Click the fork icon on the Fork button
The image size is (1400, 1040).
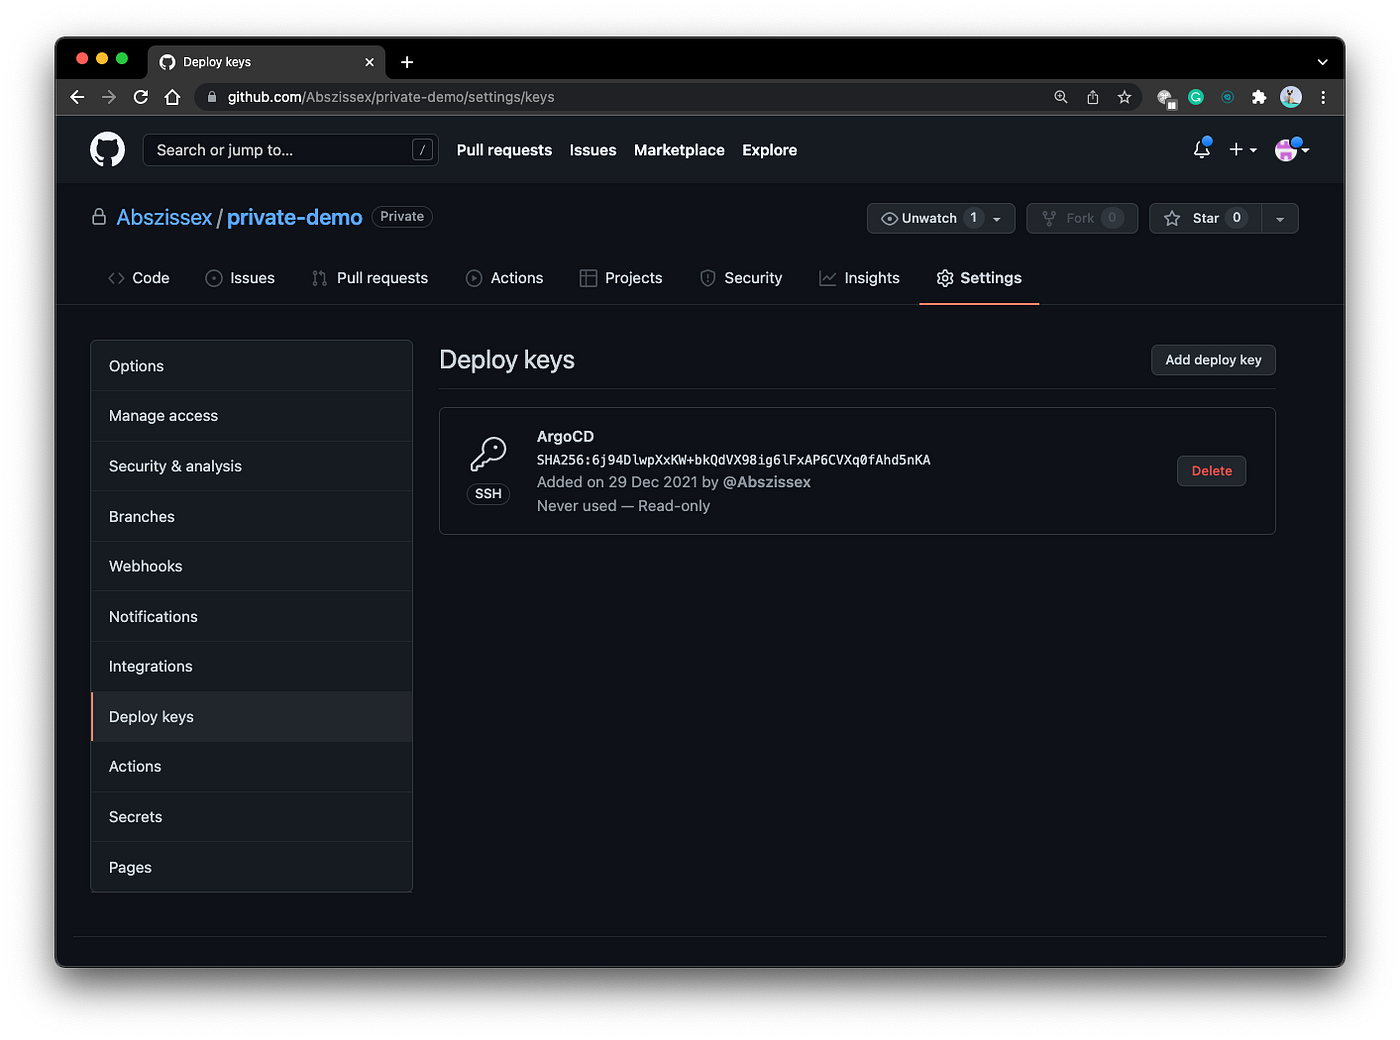(1050, 218)
